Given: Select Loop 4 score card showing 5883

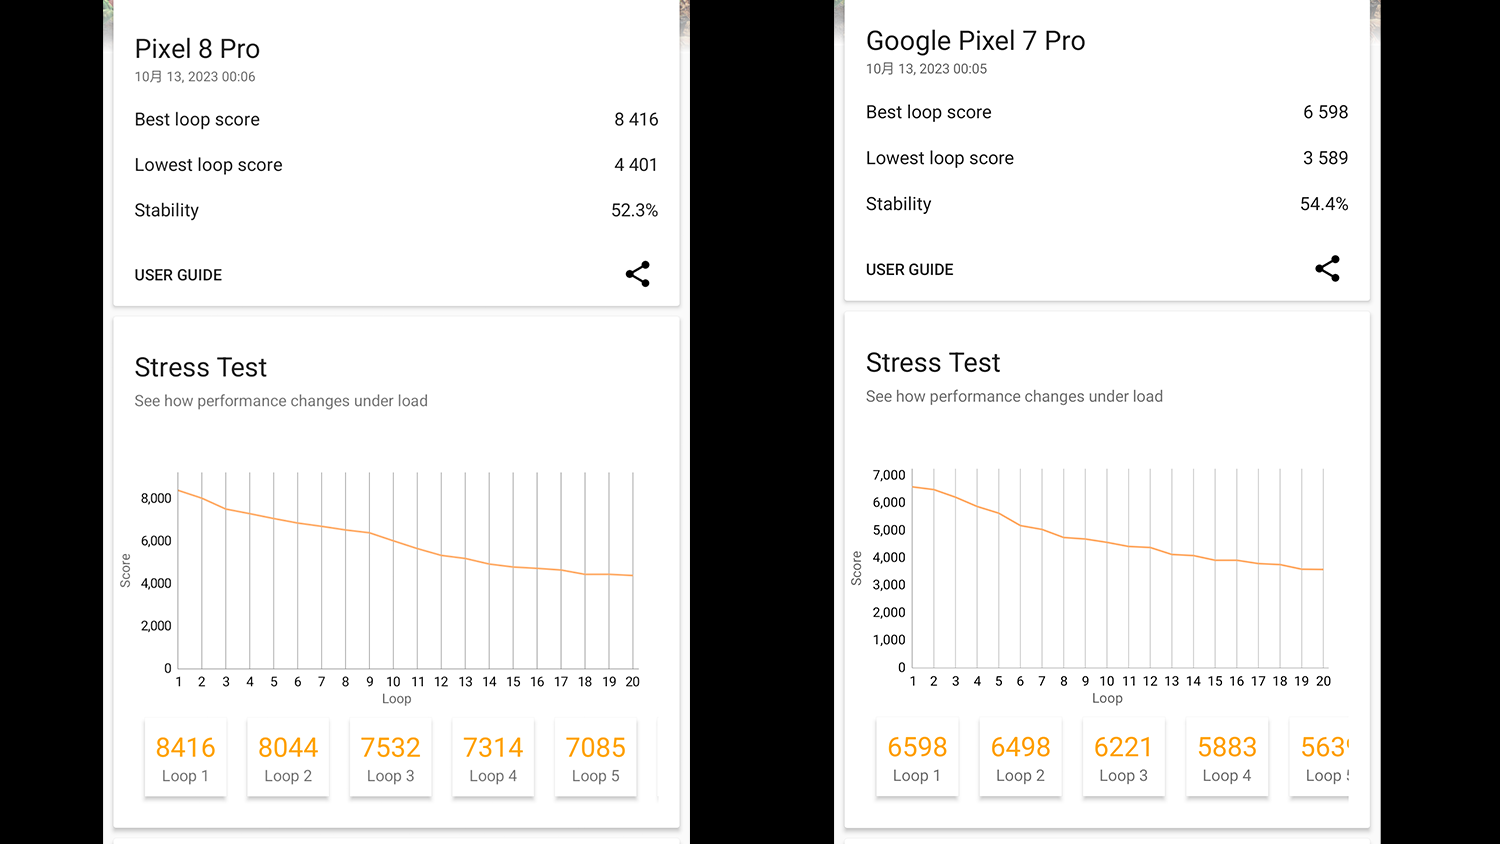Looking at the screenshot, I should pos(1227,758).
